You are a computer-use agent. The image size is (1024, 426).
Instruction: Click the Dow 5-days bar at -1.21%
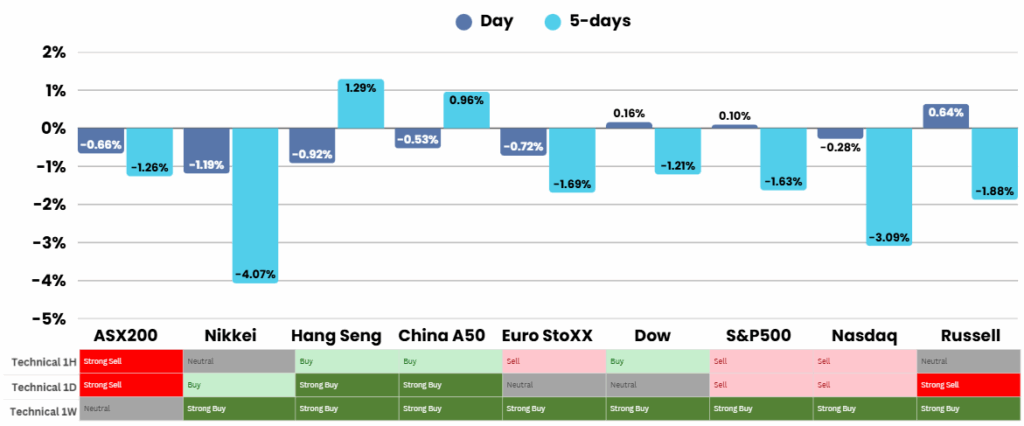(x=677, y=151)
